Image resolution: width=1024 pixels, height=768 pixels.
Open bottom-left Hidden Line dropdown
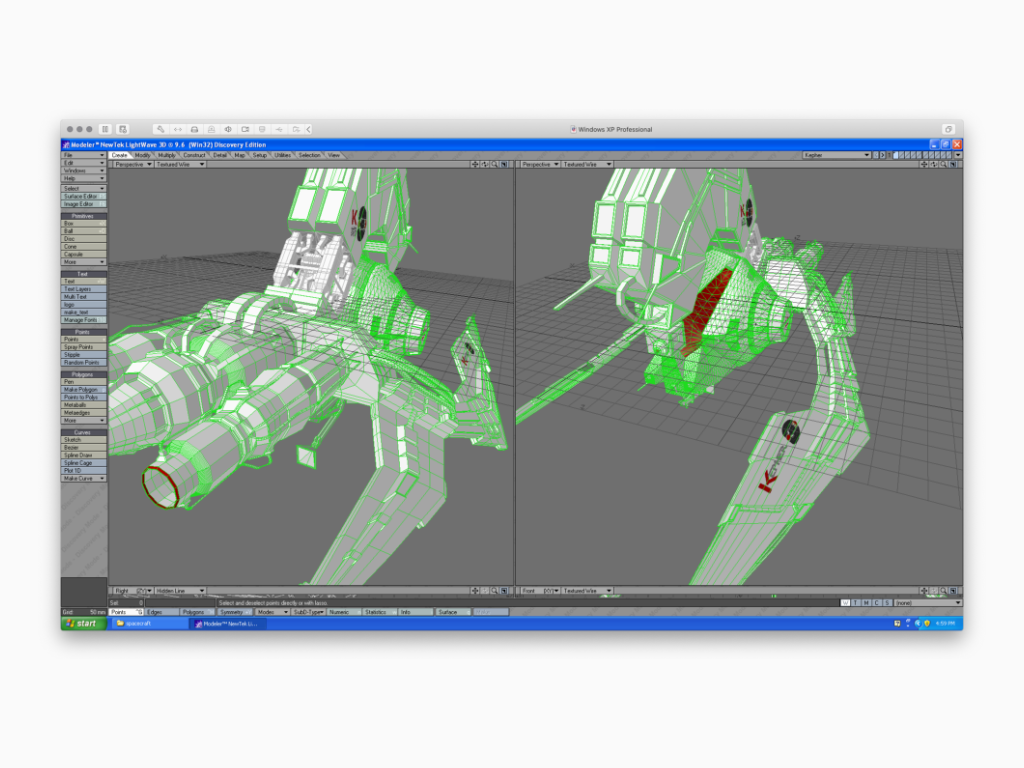click(x=180, y=591)
